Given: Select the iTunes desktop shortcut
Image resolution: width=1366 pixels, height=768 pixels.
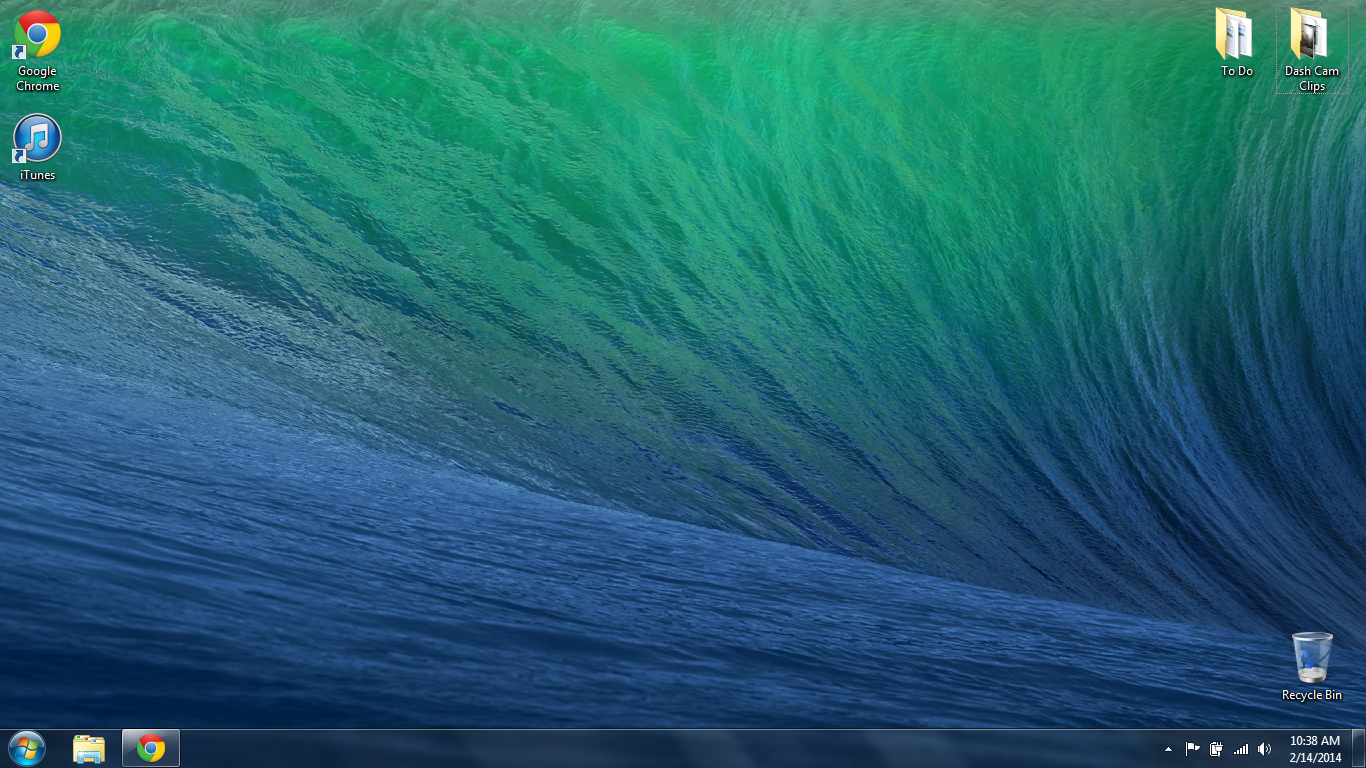Looking at the screenshot, I should [37, 148].
